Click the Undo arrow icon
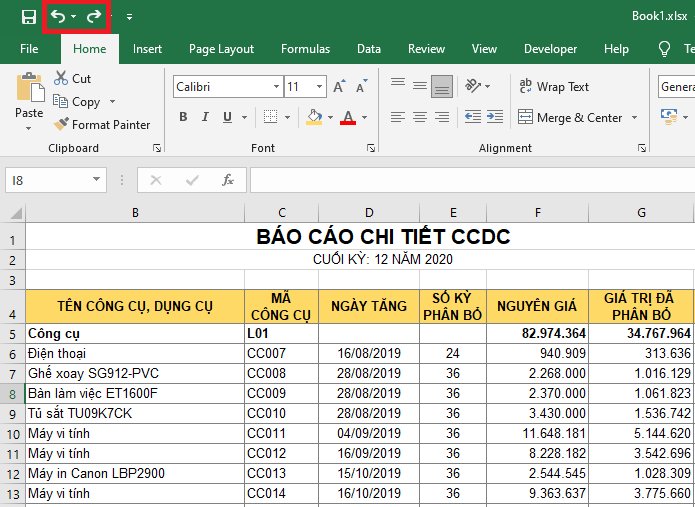Viewport: 695px width, 507px height. click(58, 17)
